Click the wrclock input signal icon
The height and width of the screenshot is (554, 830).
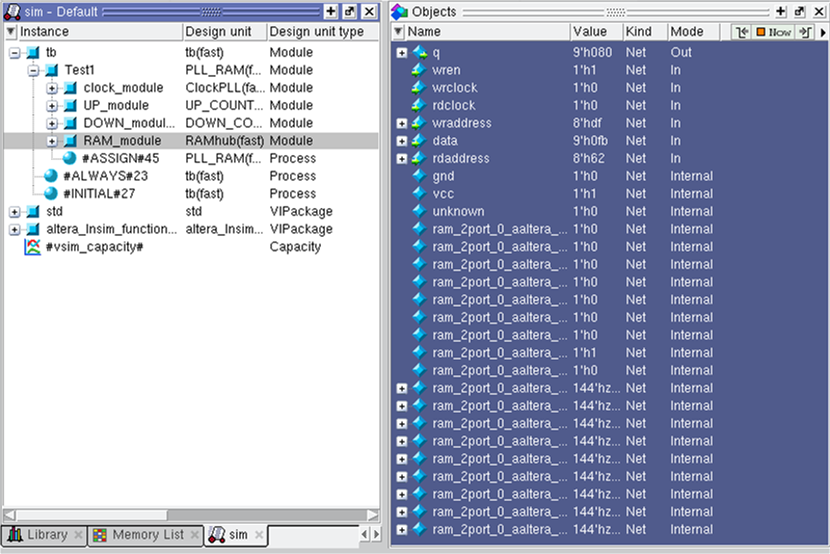click(x=419, y=87)
